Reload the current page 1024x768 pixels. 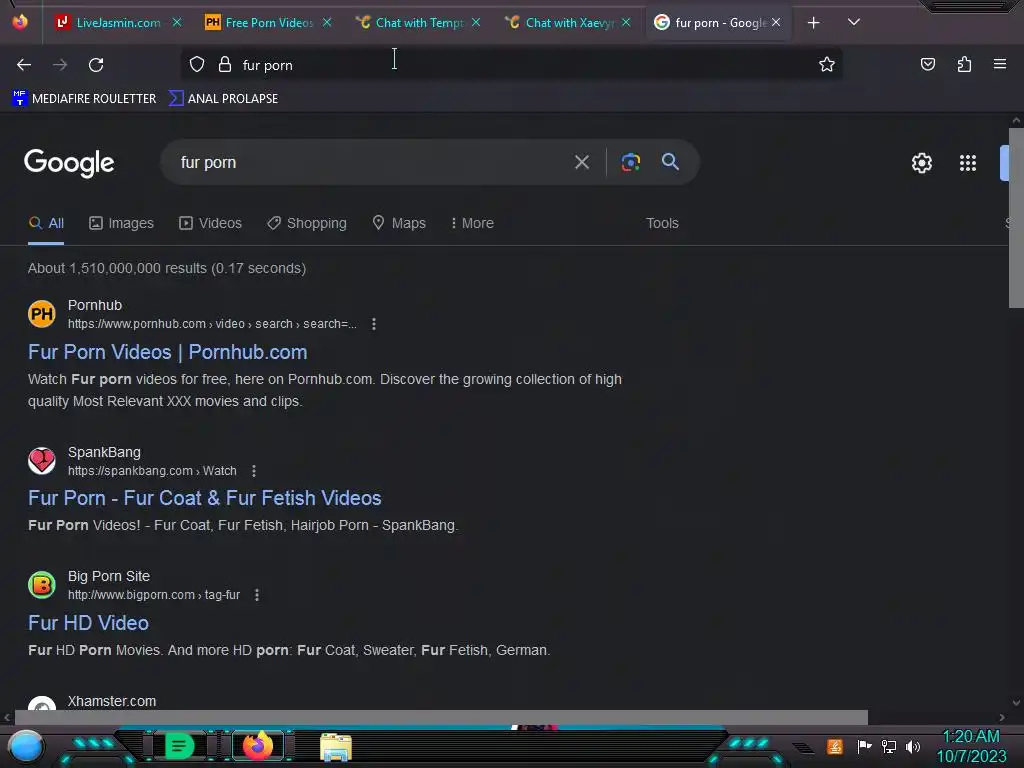tap(96, 65)
